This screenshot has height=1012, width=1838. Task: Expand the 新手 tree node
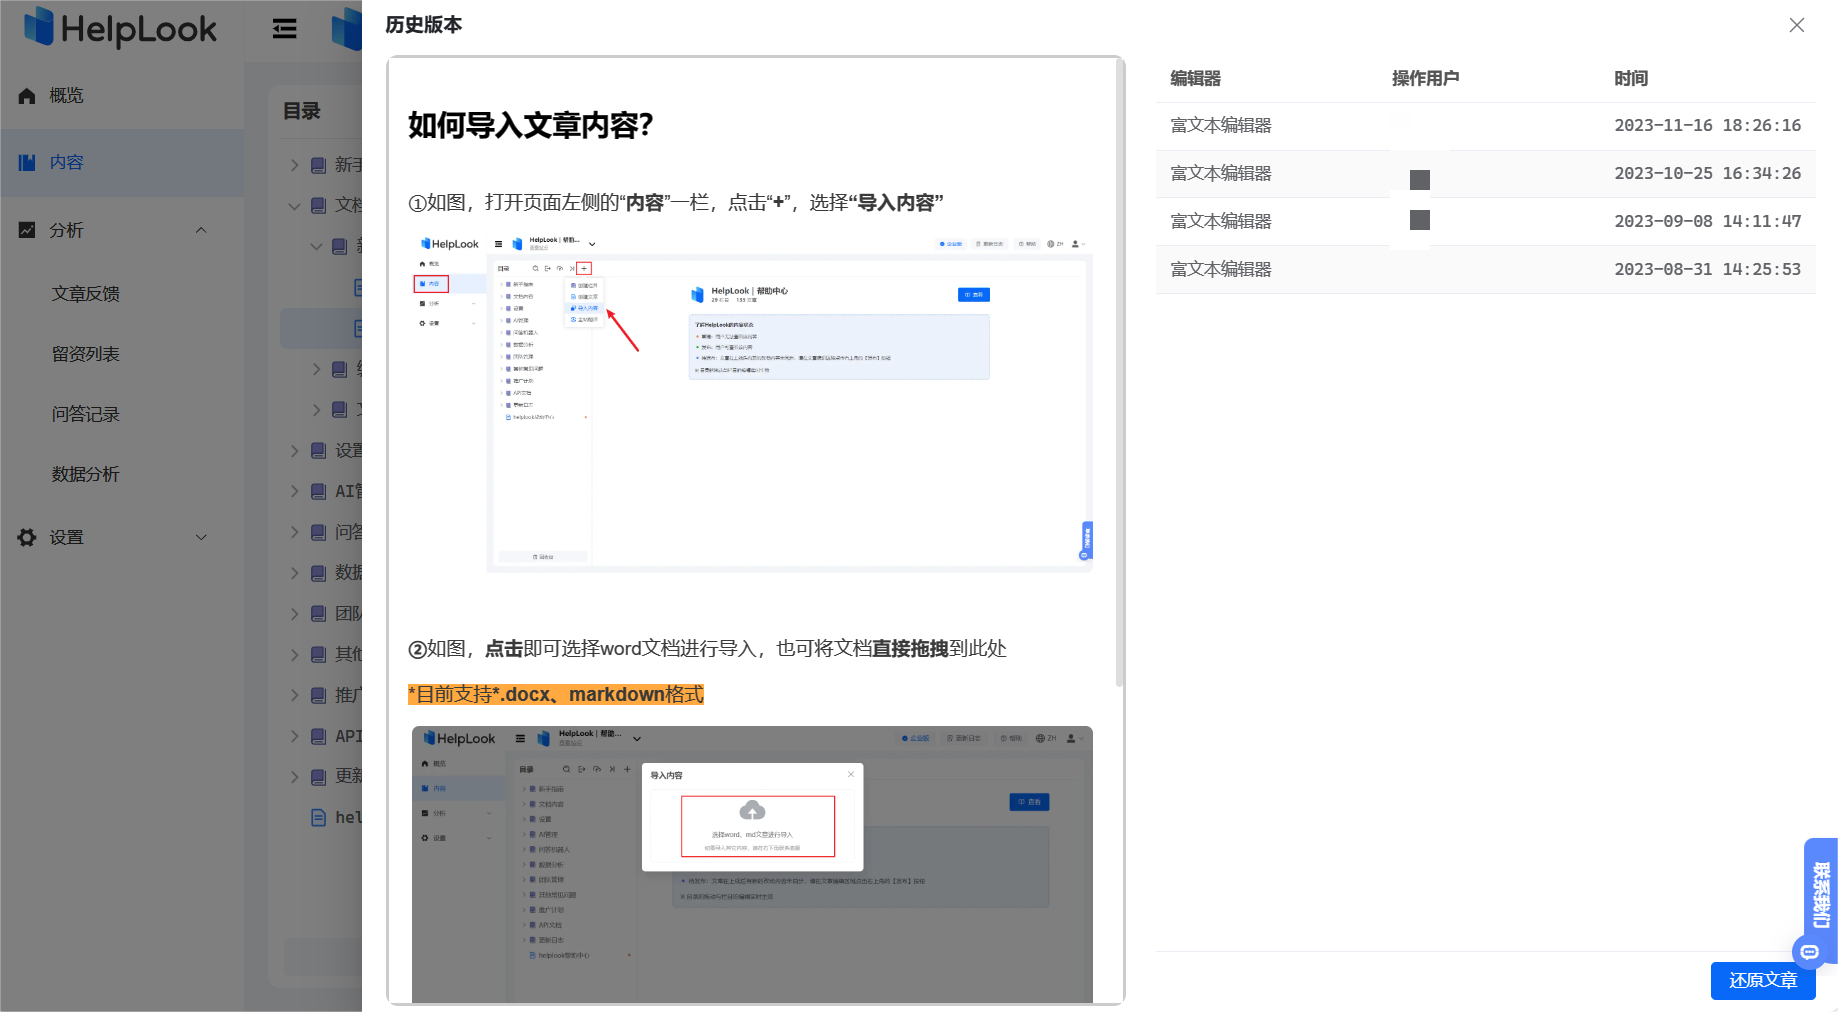click(x=293, y=164)
